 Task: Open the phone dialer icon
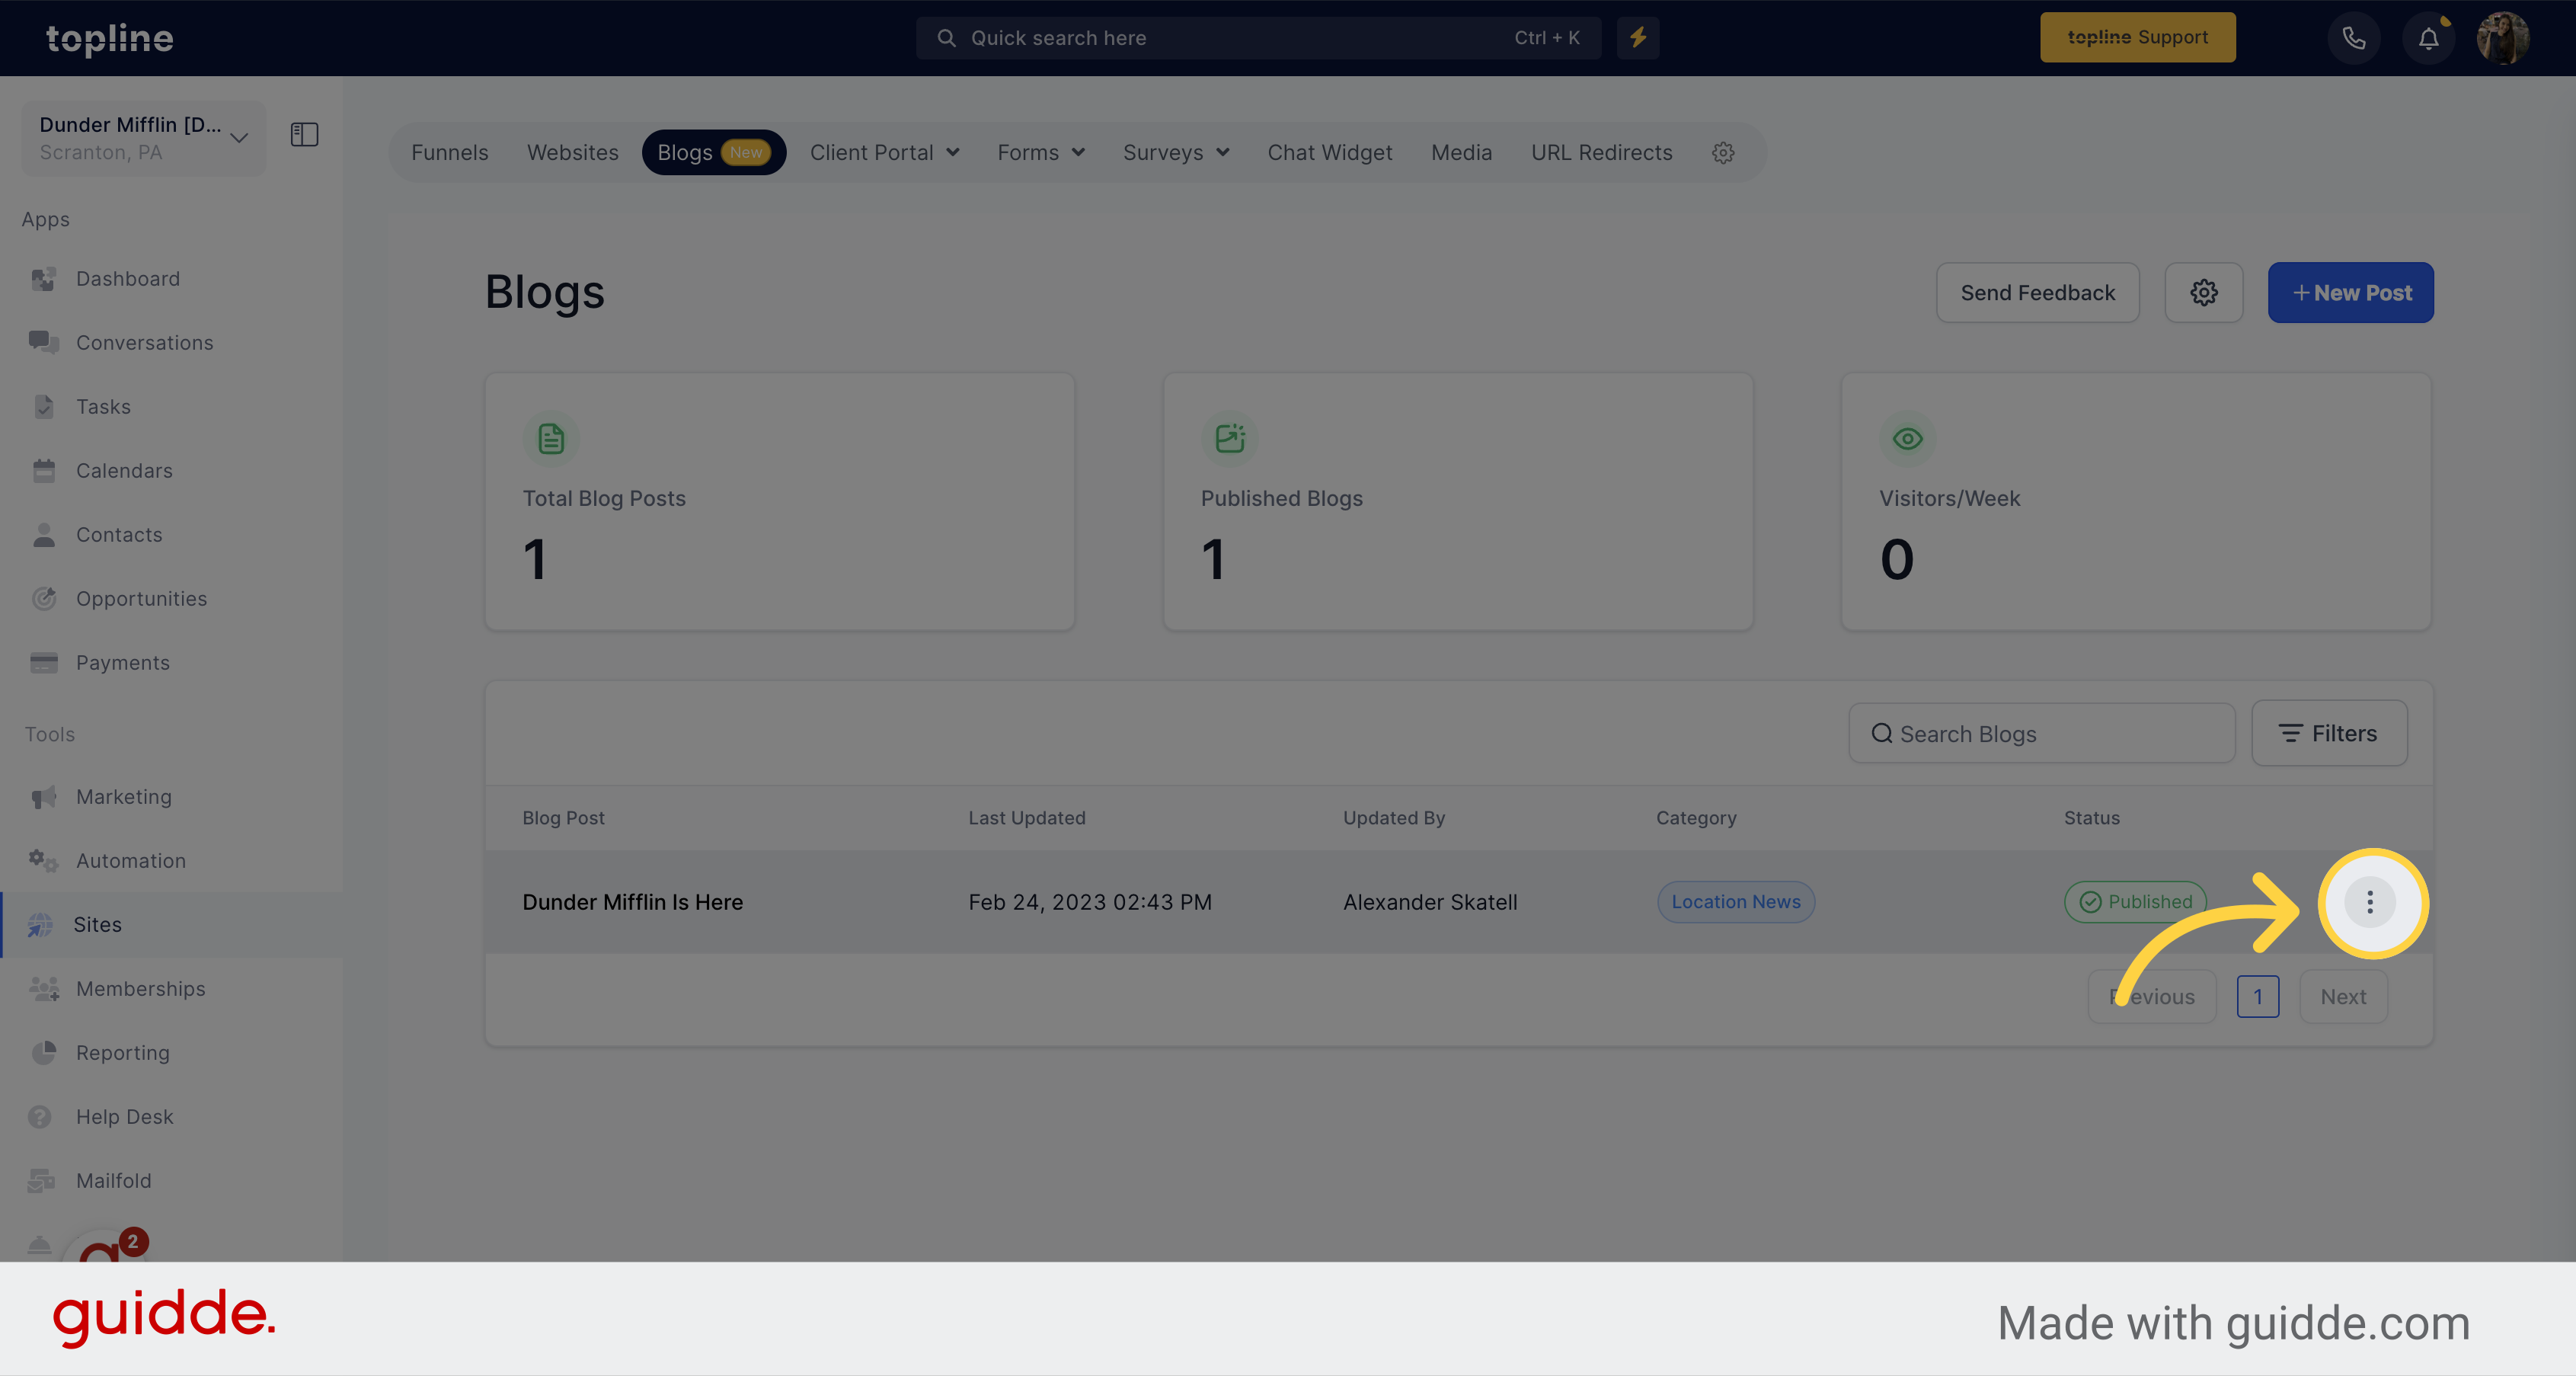pos(2354,38)
